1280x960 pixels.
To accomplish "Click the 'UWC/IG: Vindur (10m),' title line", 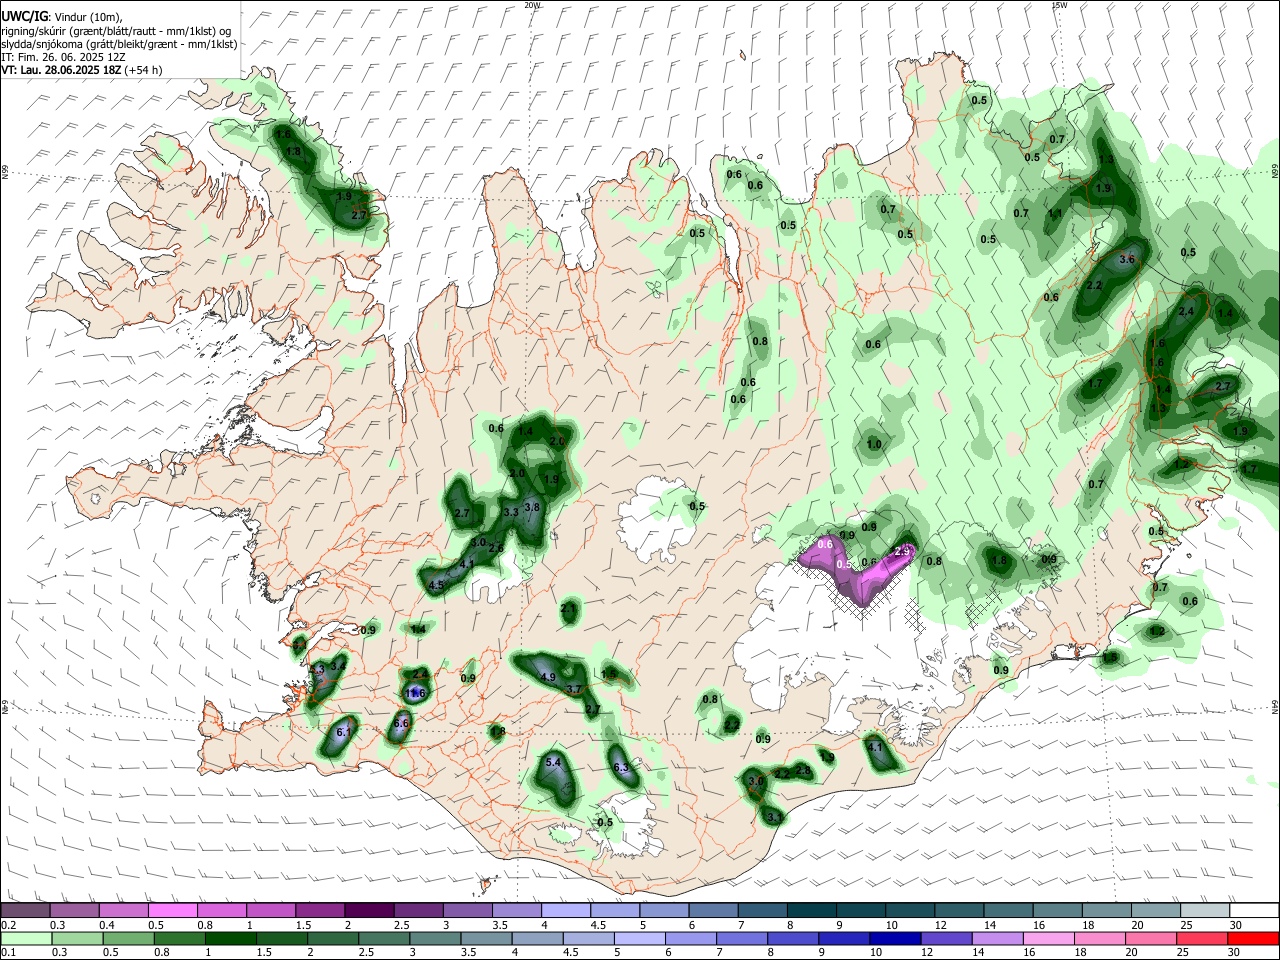I will [61, 17].
